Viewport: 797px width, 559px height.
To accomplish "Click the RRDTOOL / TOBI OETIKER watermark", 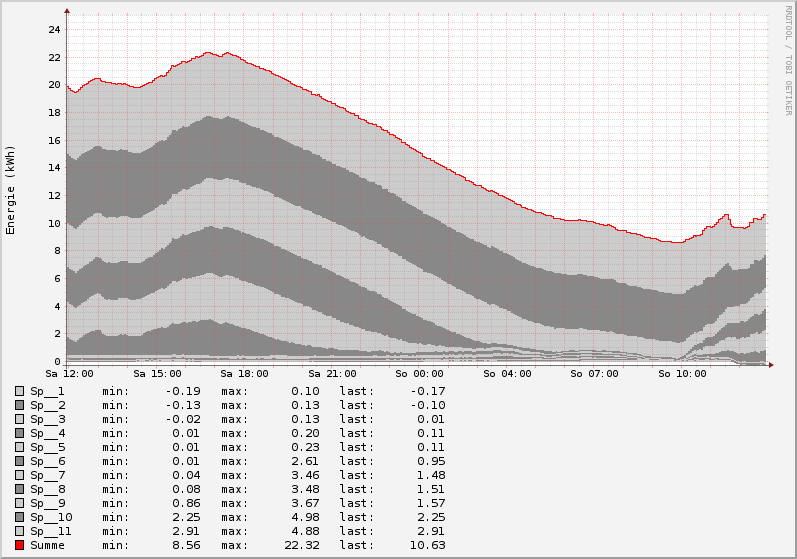I will (x=788, y=59).
